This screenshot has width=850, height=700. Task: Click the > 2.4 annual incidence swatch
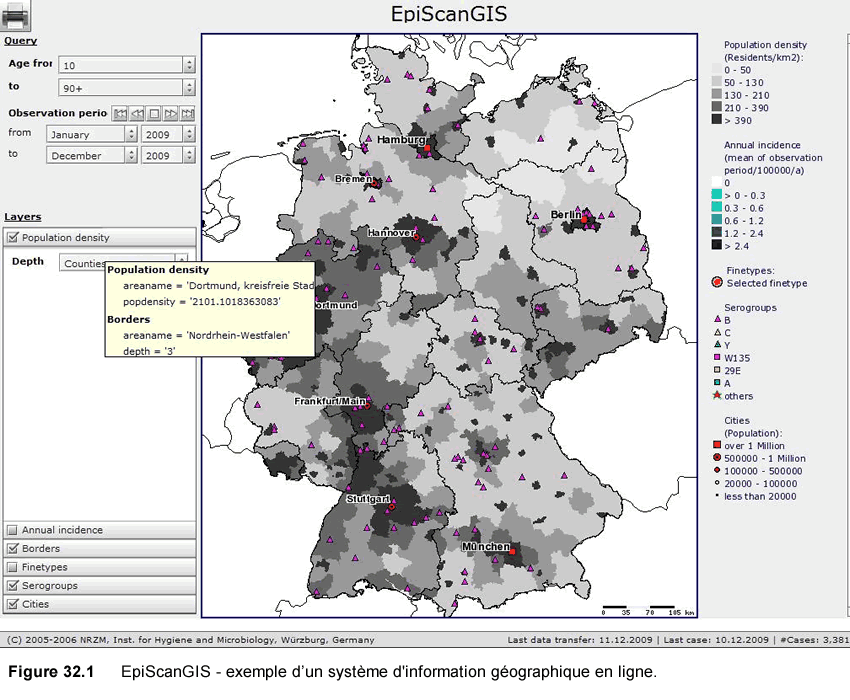tap(717, 245)
